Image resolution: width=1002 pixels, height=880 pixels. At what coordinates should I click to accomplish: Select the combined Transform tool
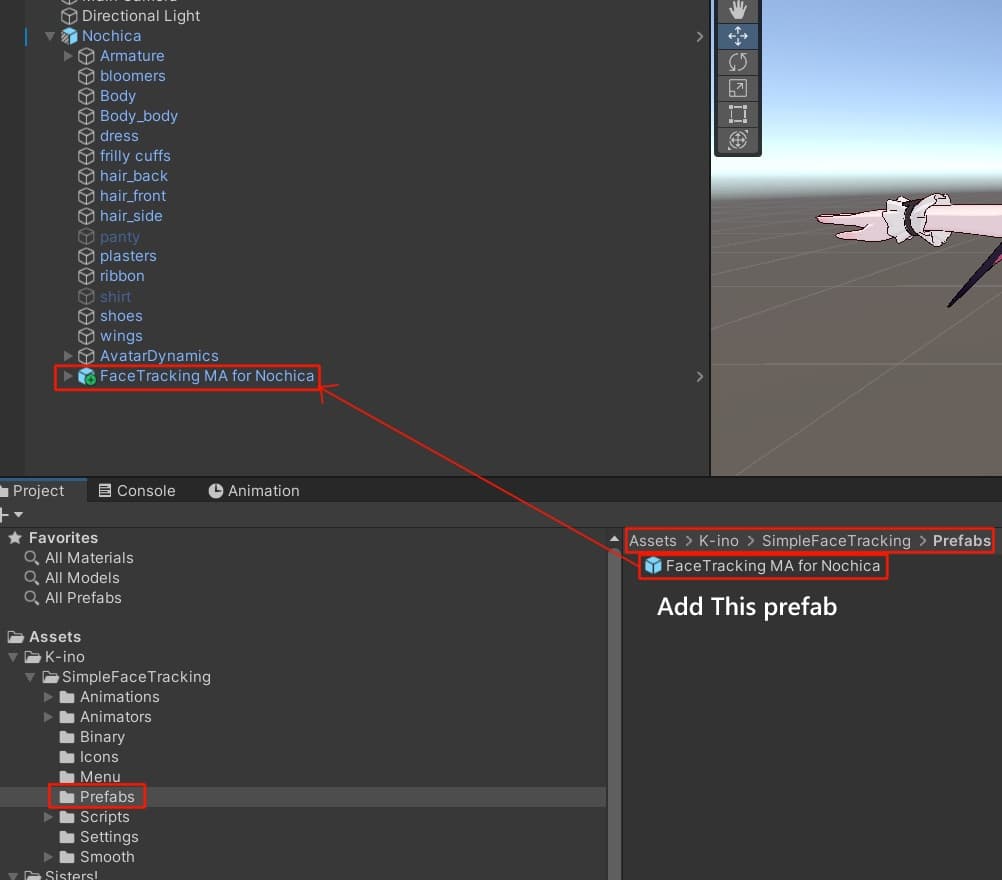point(737,140)
